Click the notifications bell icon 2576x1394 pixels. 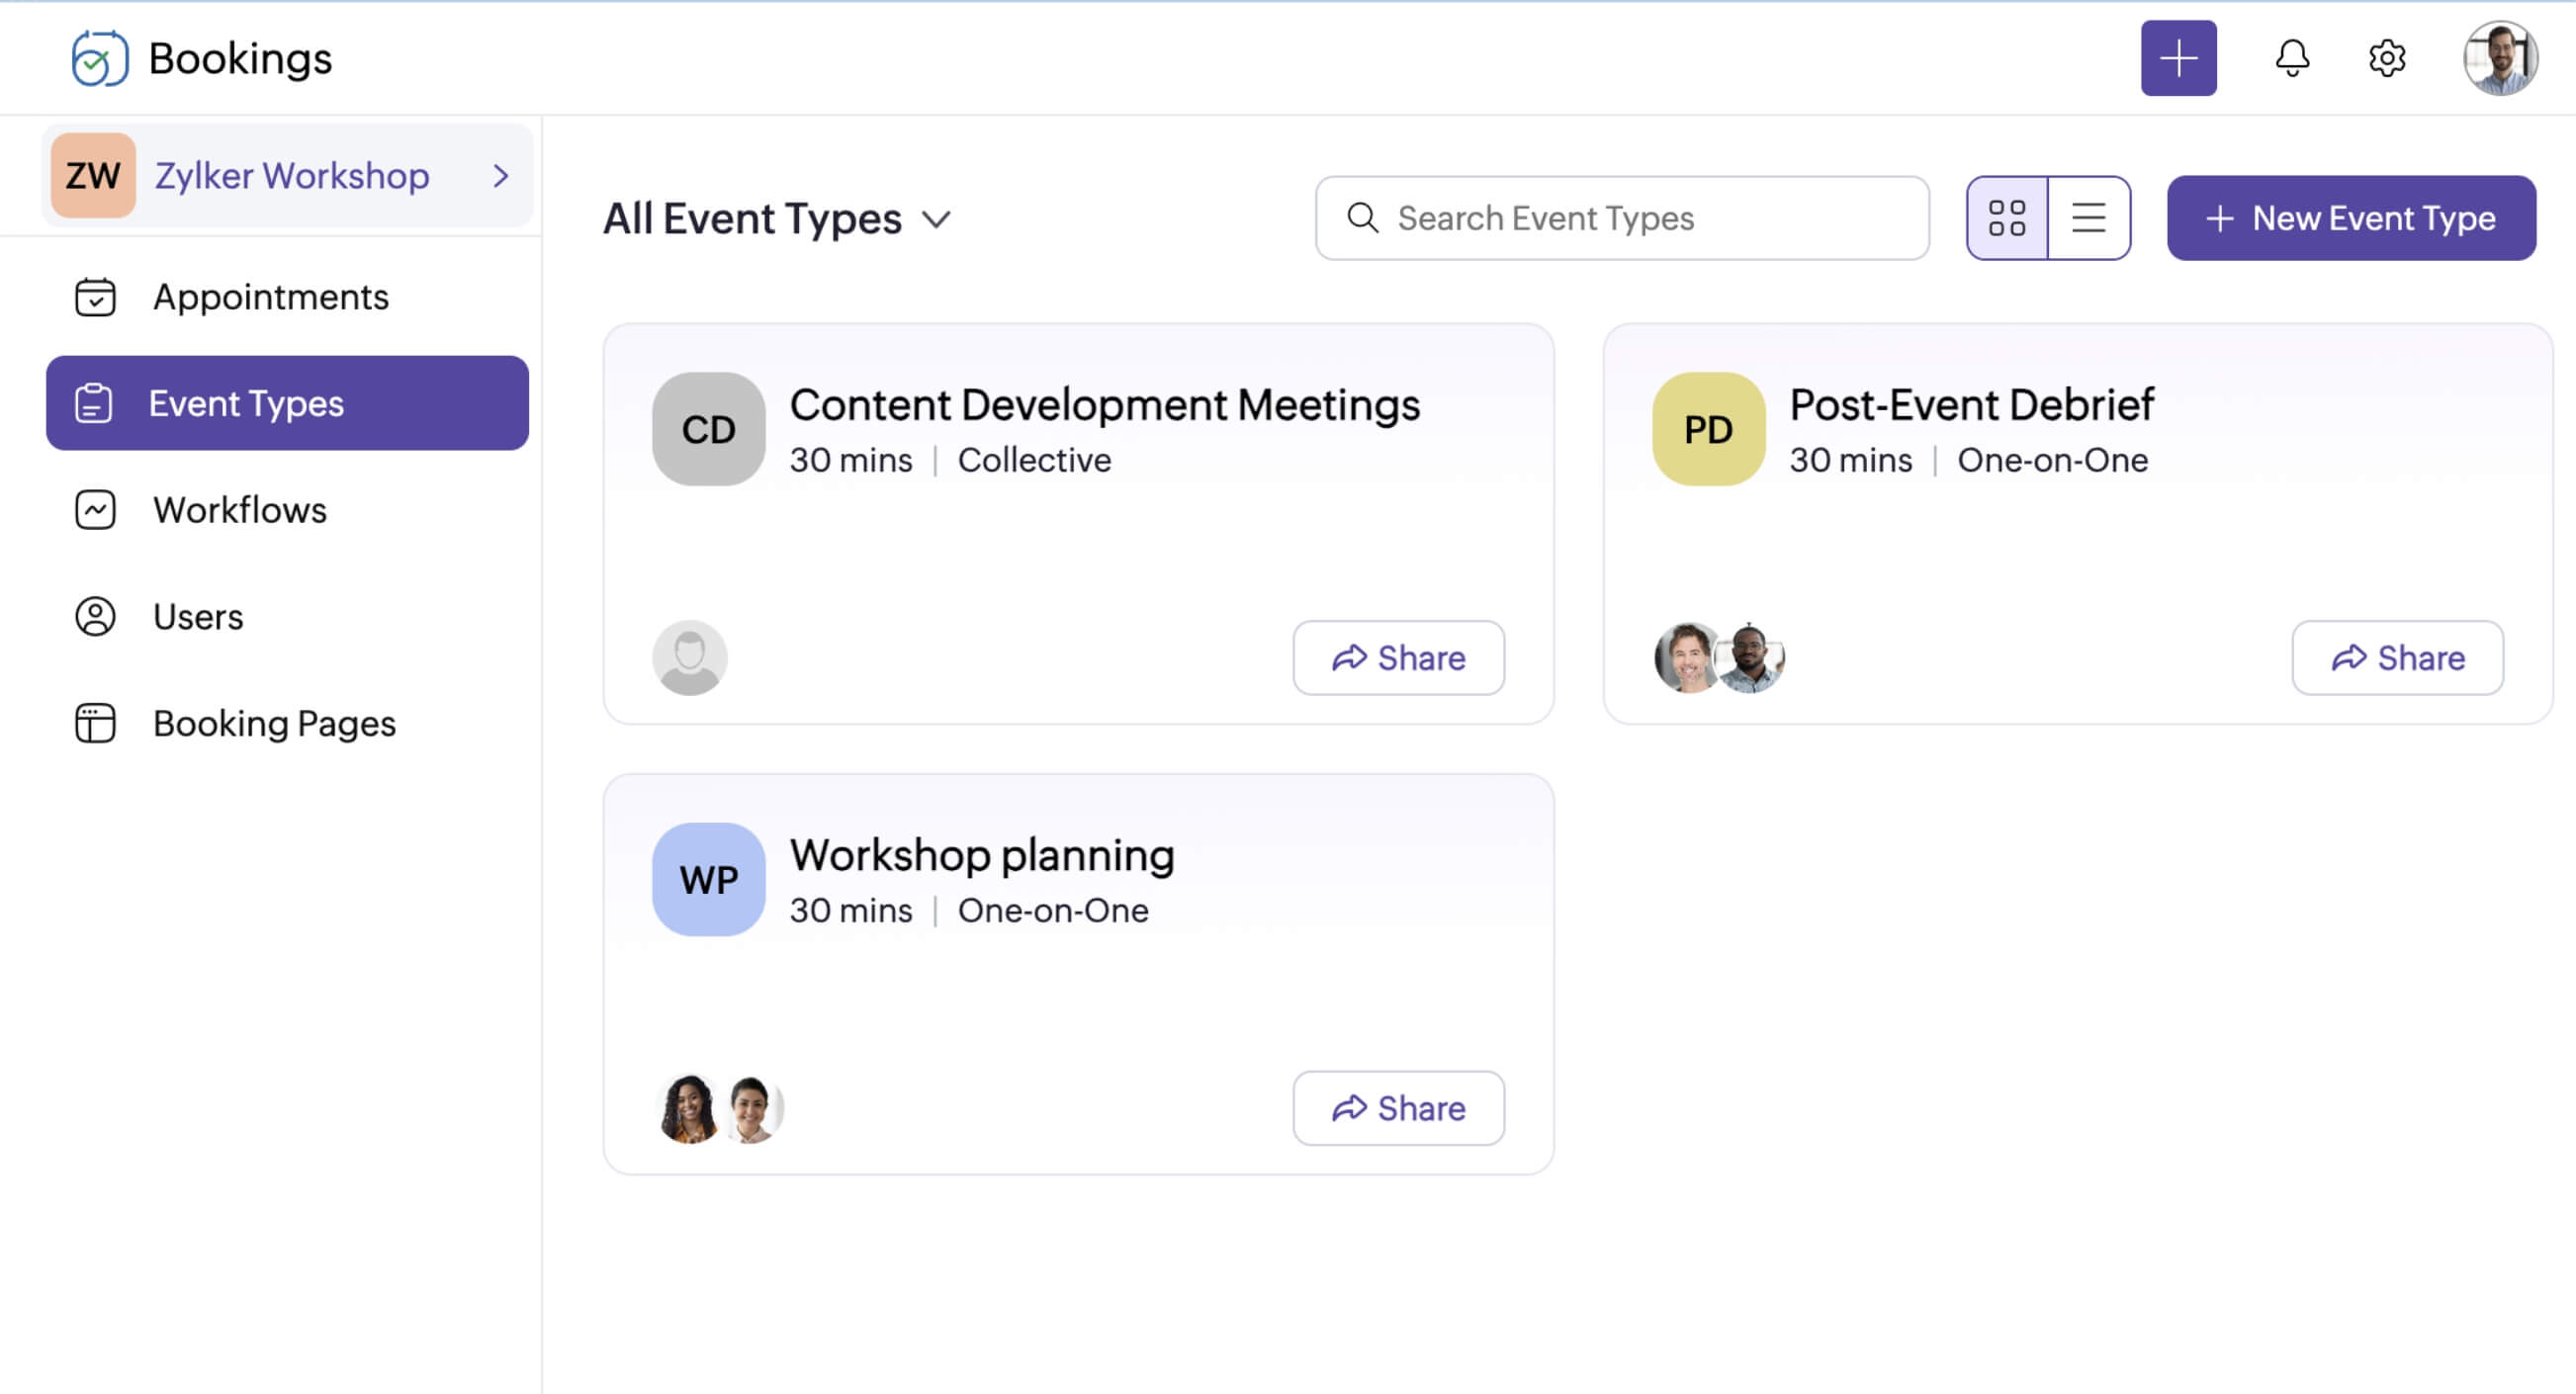pyautogui.click(x=2291, y=58)
